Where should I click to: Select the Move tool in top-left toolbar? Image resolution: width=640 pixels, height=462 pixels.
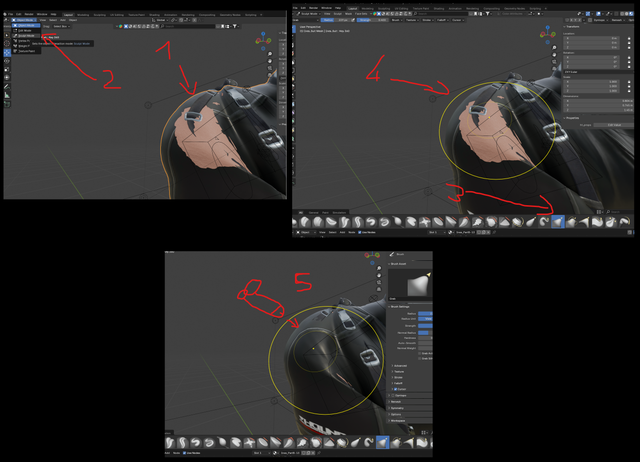tap(7, 53)
